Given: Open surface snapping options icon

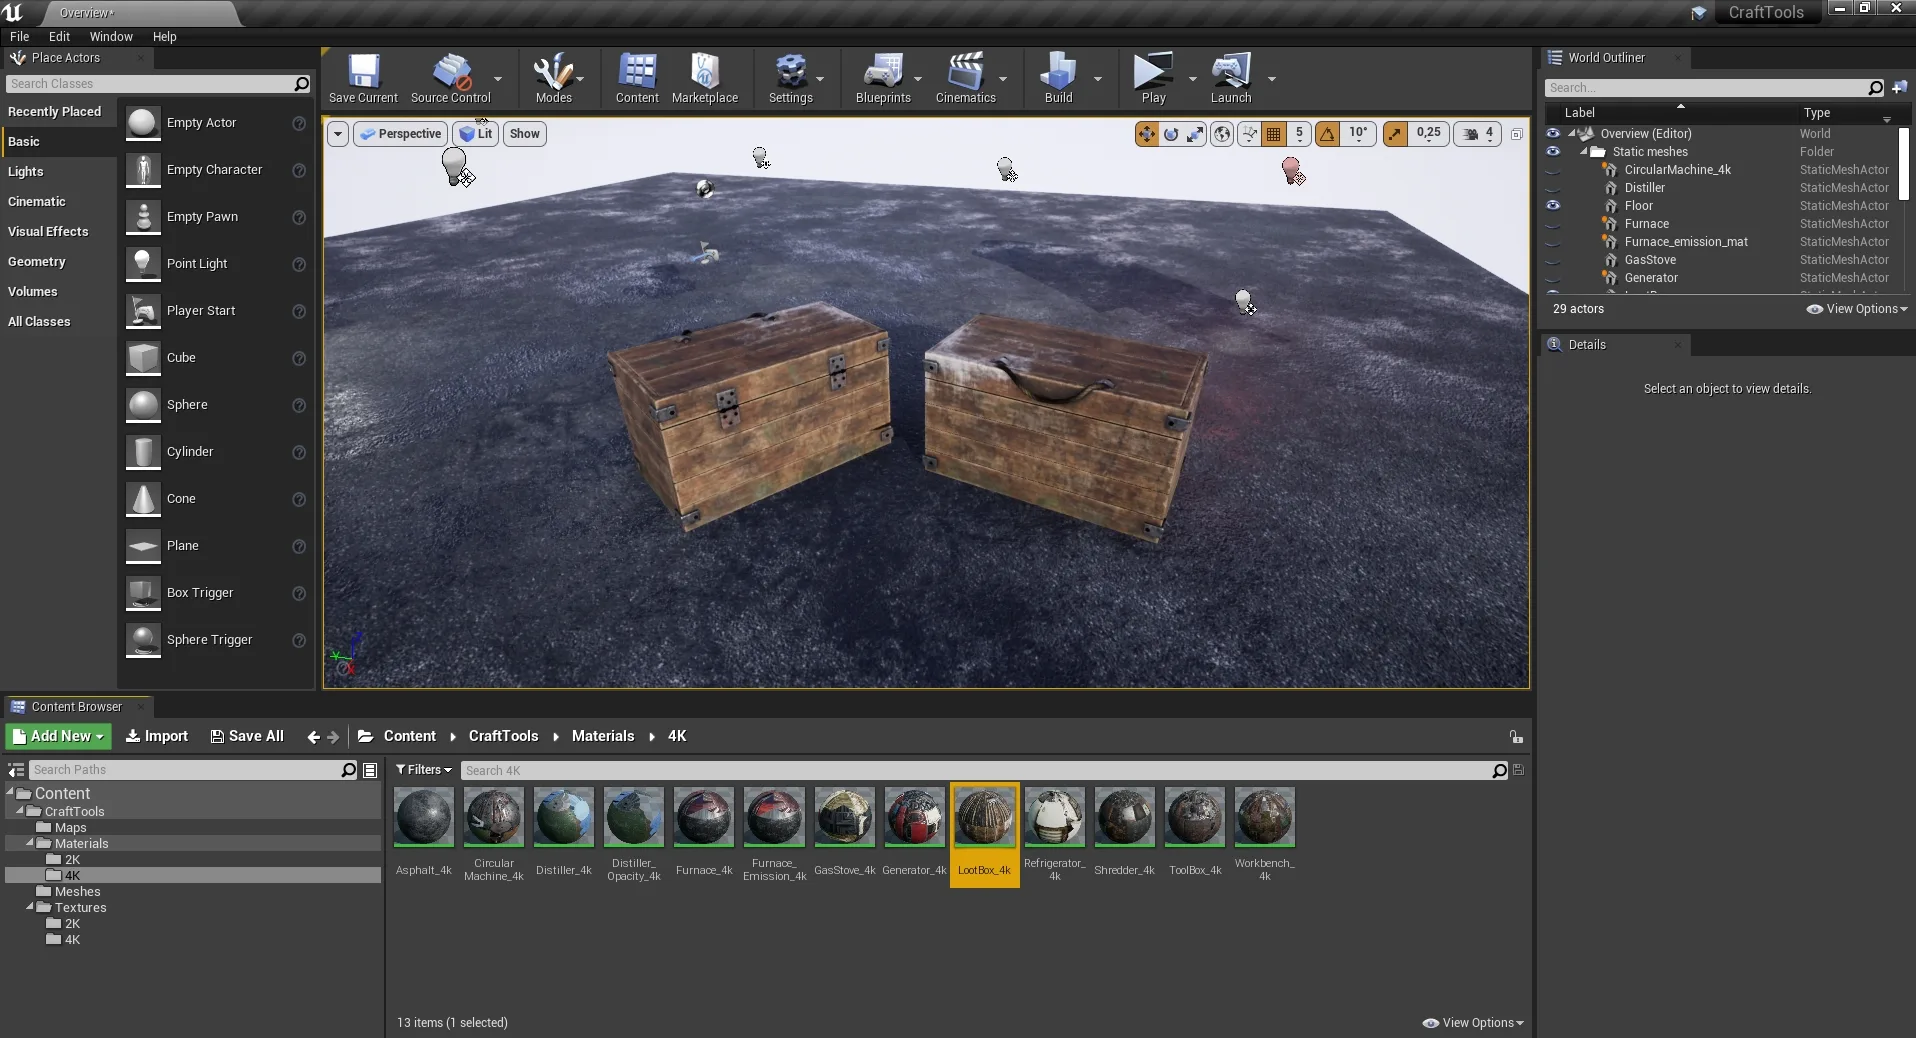Looking at the screenshot, I should (1249, 134).
